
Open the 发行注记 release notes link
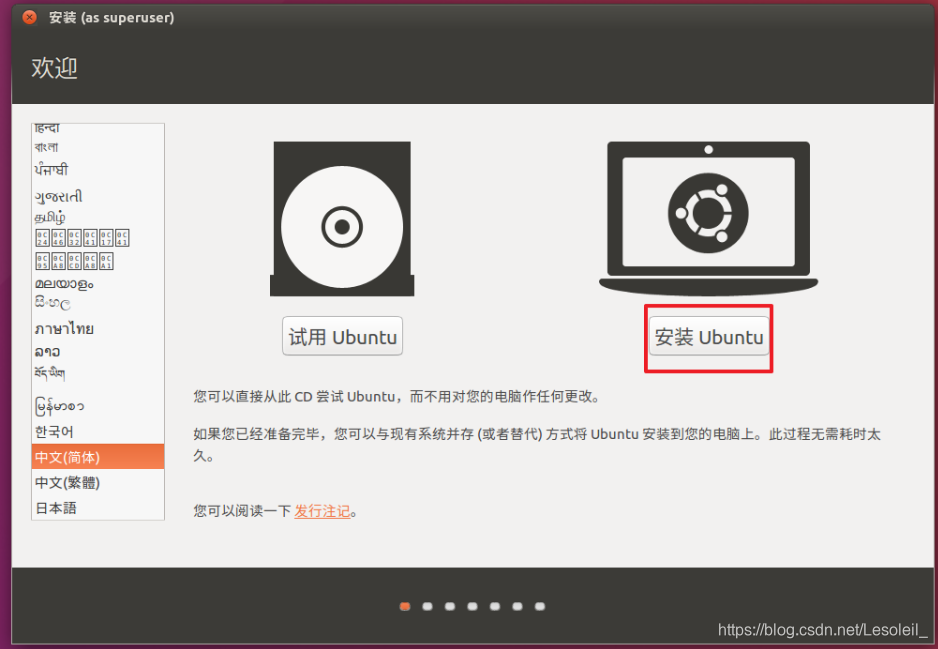click(x=322, y=511)
